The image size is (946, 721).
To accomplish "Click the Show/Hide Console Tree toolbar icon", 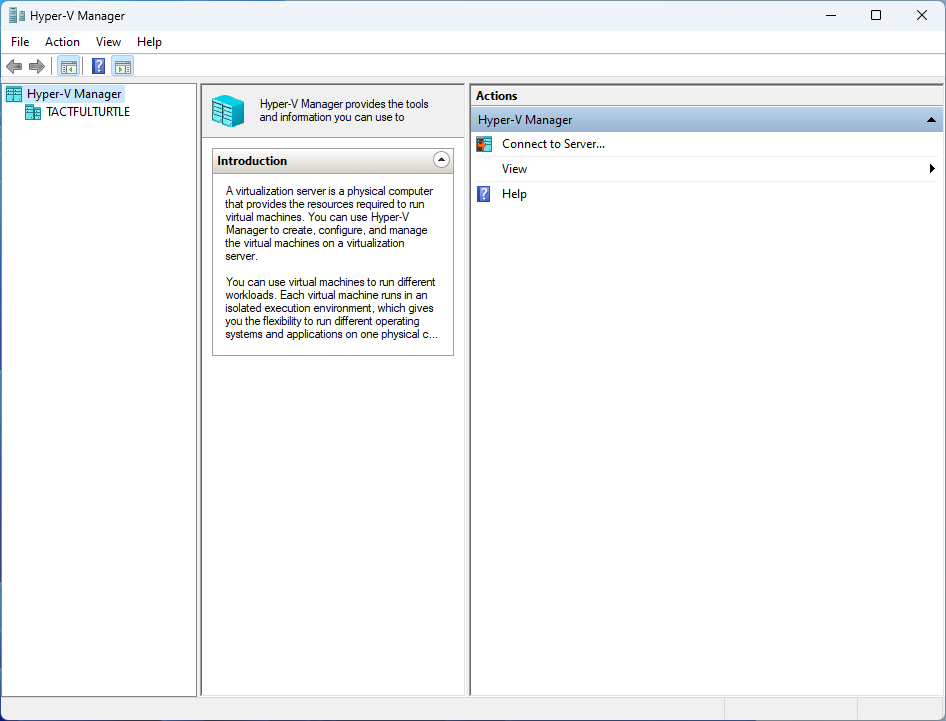I will pyautogui.click(x=68, y=66).
